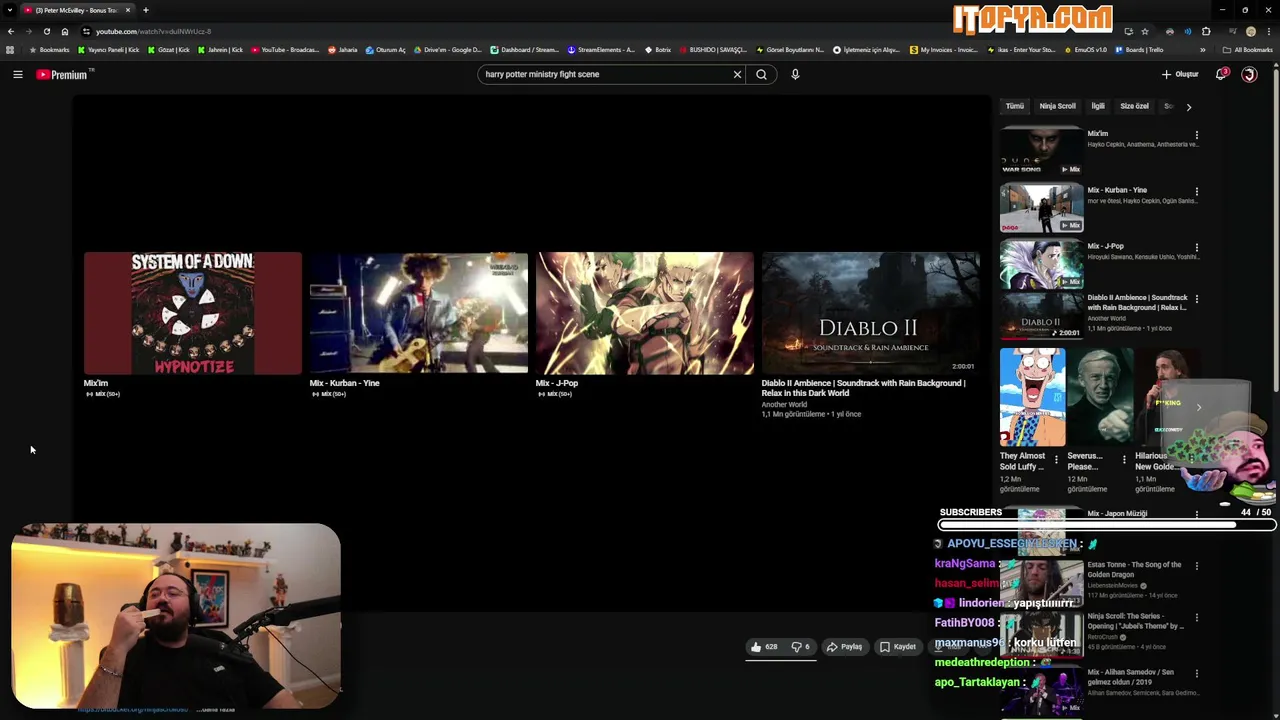1280x720 pixels.
Task: Click the magnifier search button
Action: click(x=761, y=74)
